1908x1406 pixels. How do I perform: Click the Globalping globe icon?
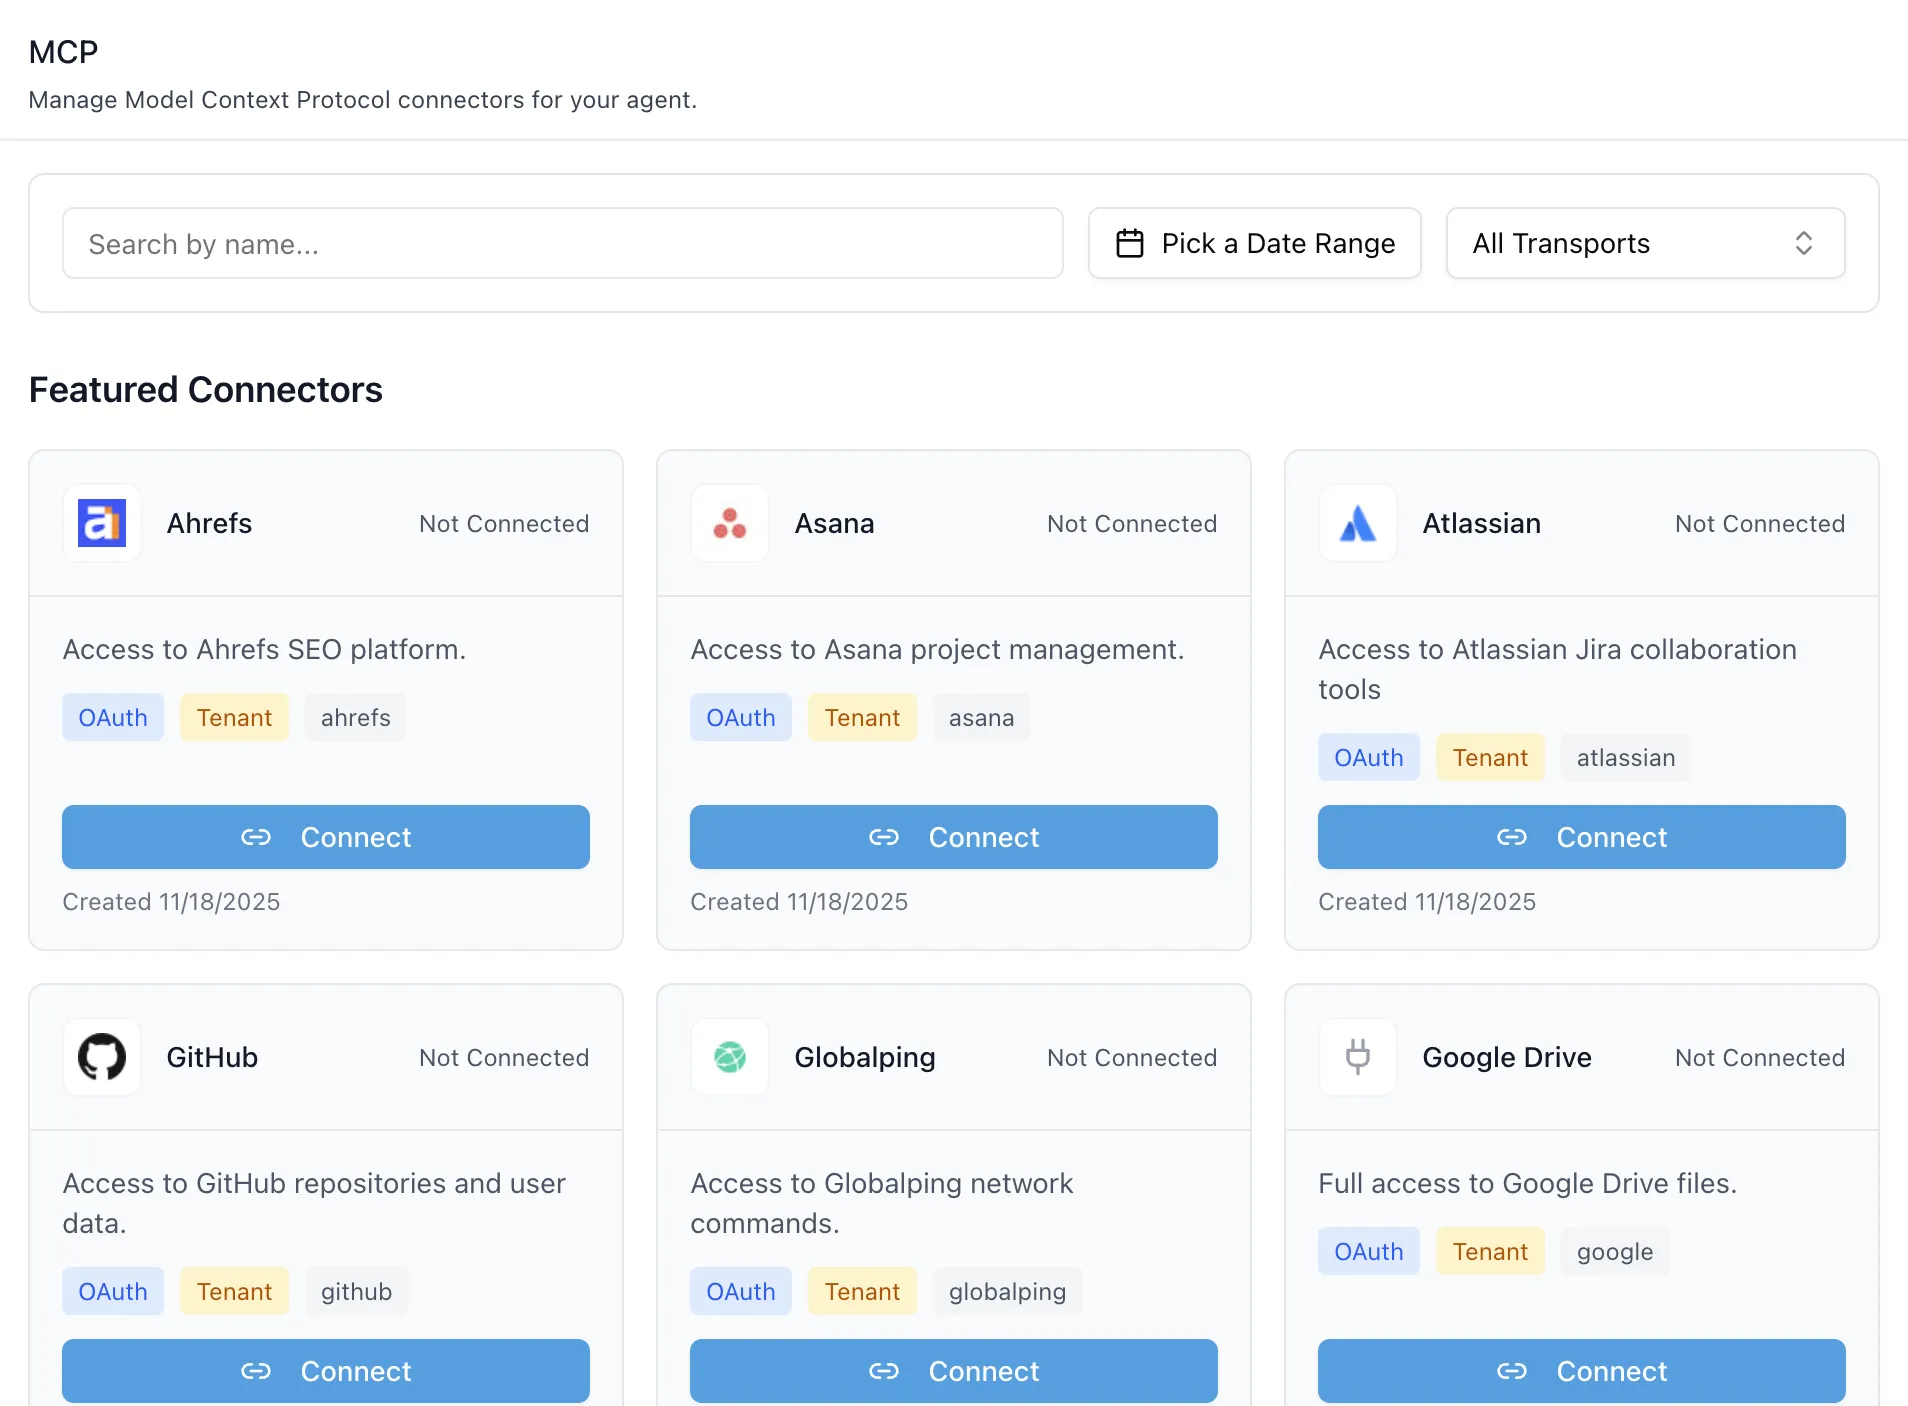coord(730,1057)
